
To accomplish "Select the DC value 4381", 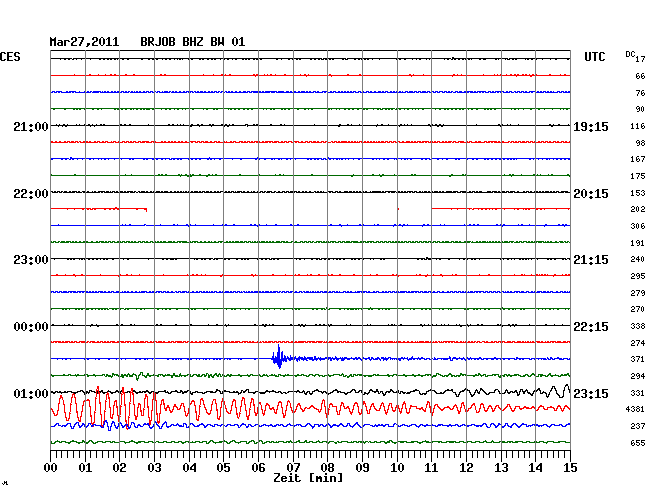I will click(635, 409).
